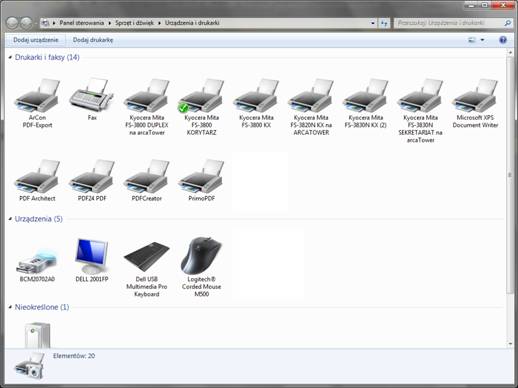This screenshot has height=388, width=518.
Task: Select the Logitech Corded Mouse M500 icon
Action: 201,255
